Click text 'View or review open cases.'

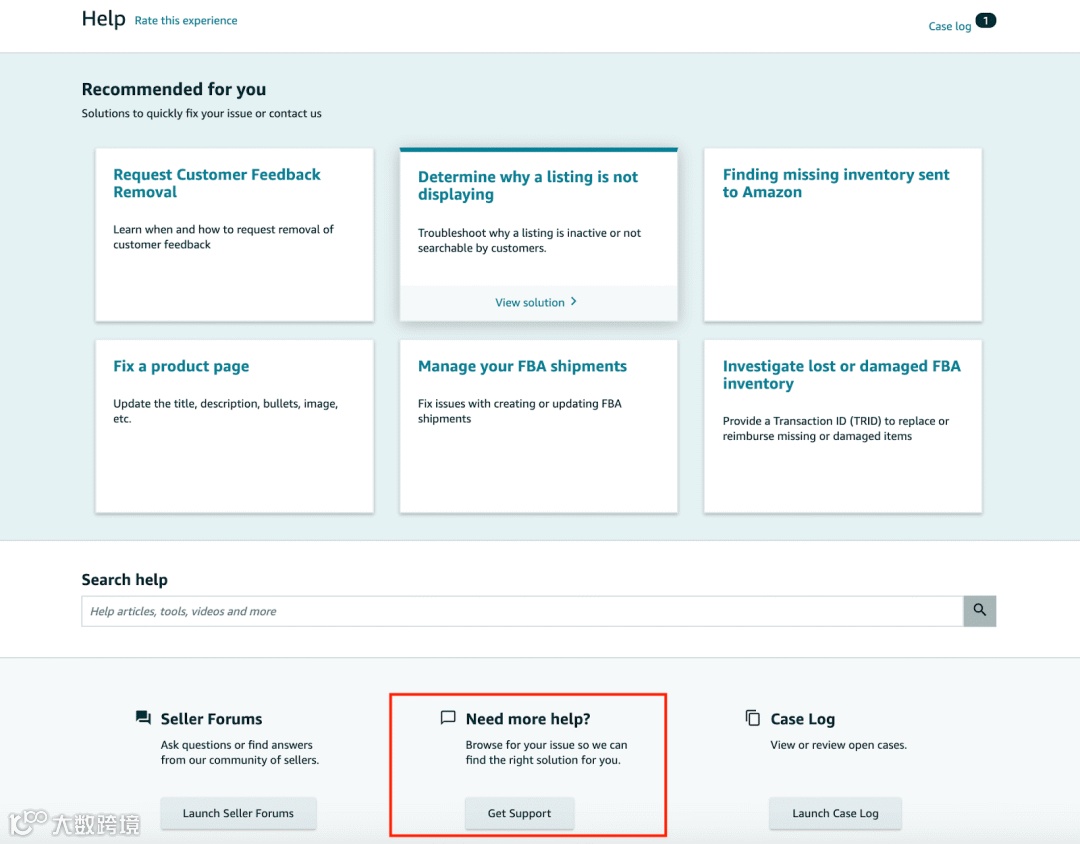coord(838,745)
